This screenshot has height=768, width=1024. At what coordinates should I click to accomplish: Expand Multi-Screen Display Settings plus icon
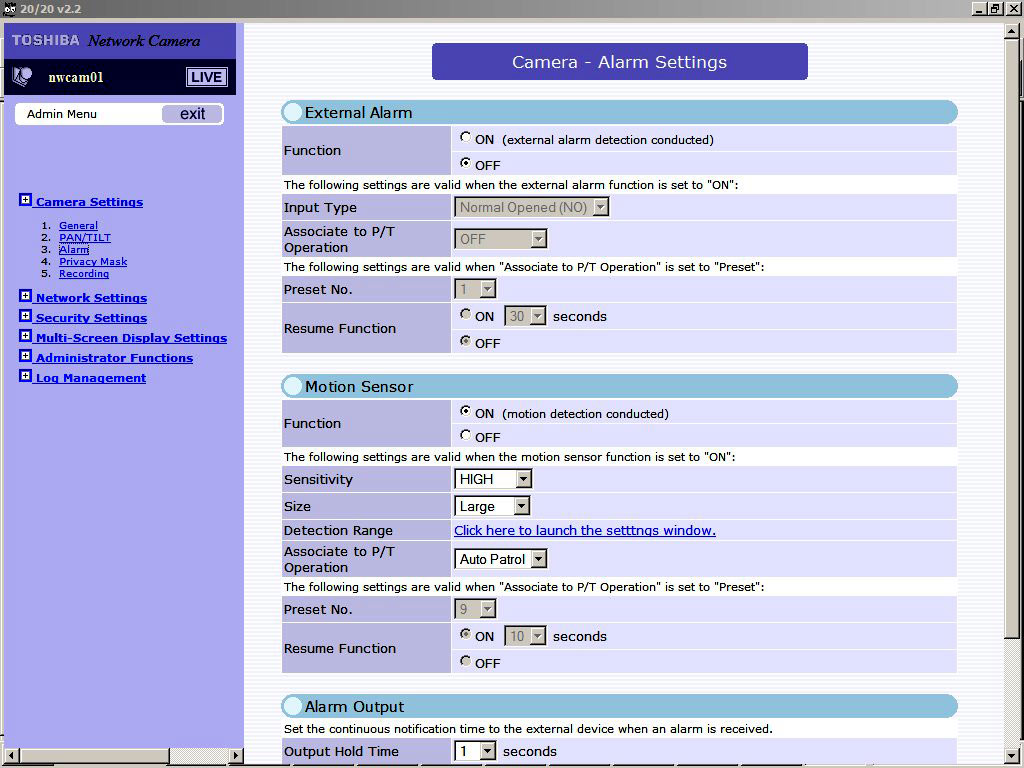click(26, 337)
